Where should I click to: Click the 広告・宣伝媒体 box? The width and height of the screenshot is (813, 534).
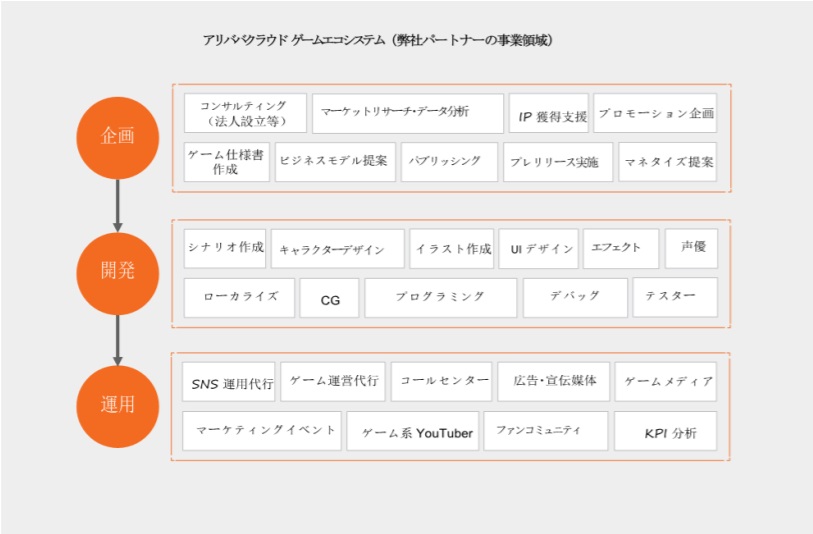[x=554, y=382]
